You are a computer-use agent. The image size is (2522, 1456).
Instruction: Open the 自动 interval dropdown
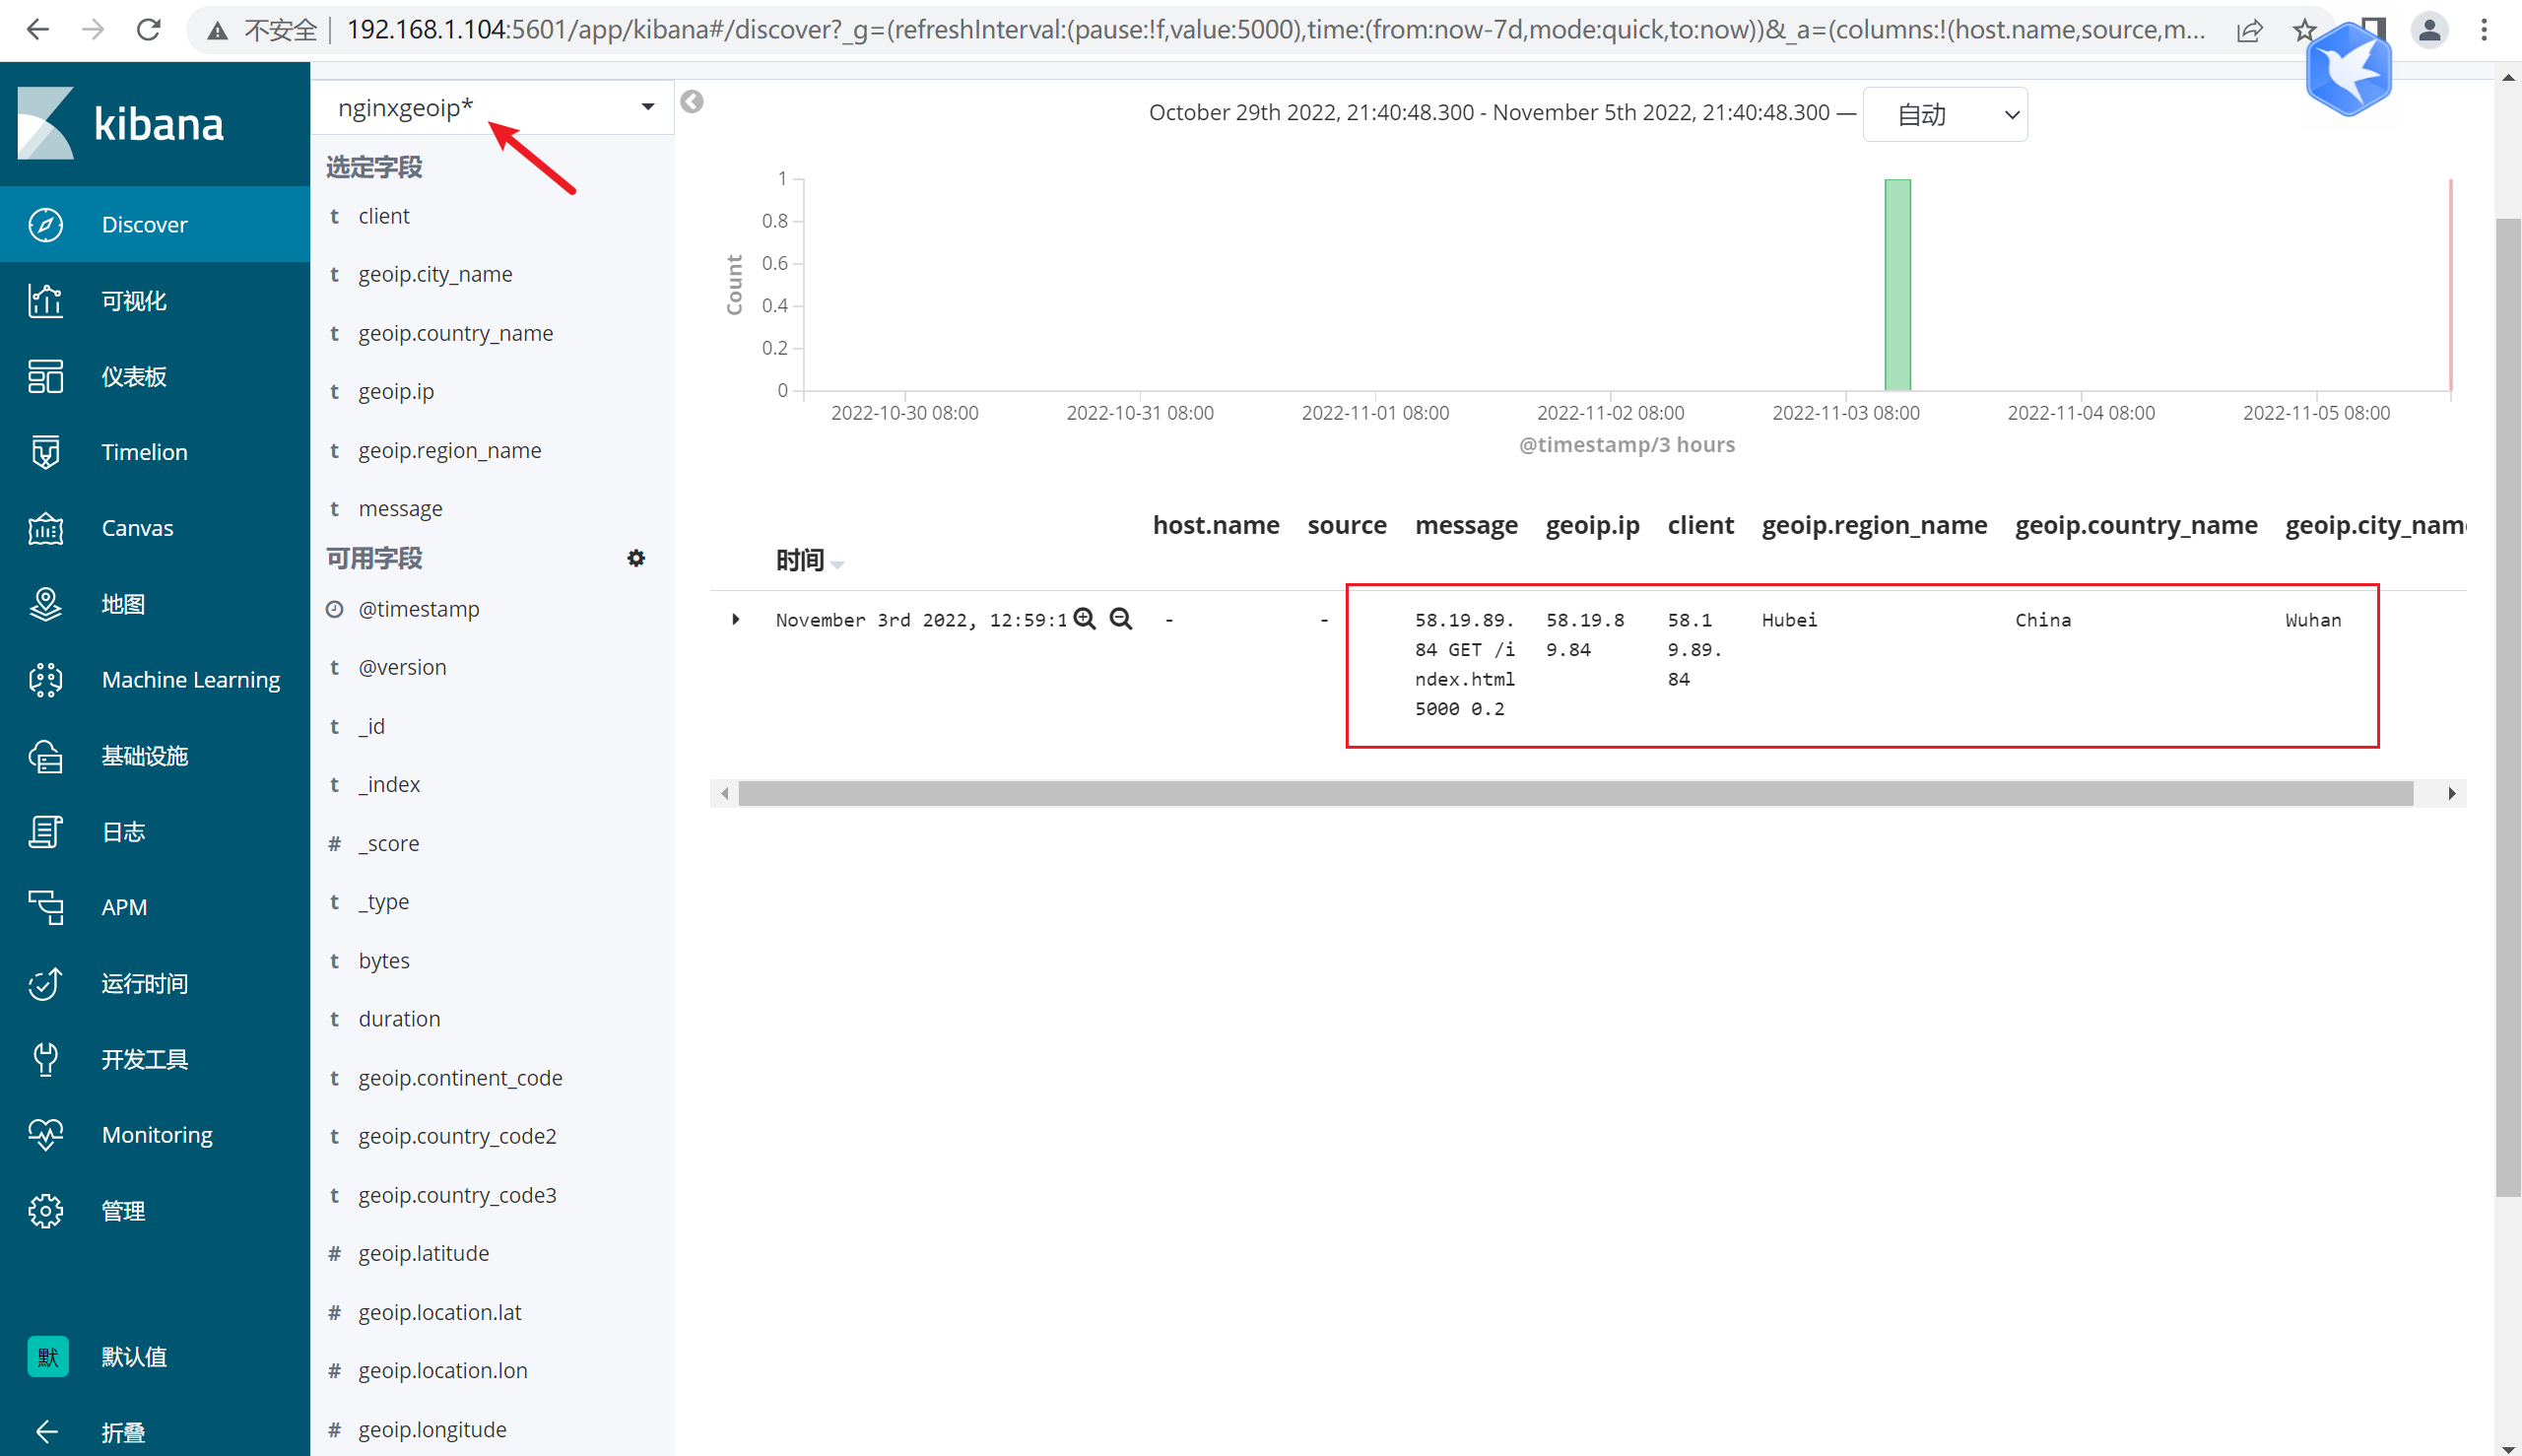click(1945, 114)
